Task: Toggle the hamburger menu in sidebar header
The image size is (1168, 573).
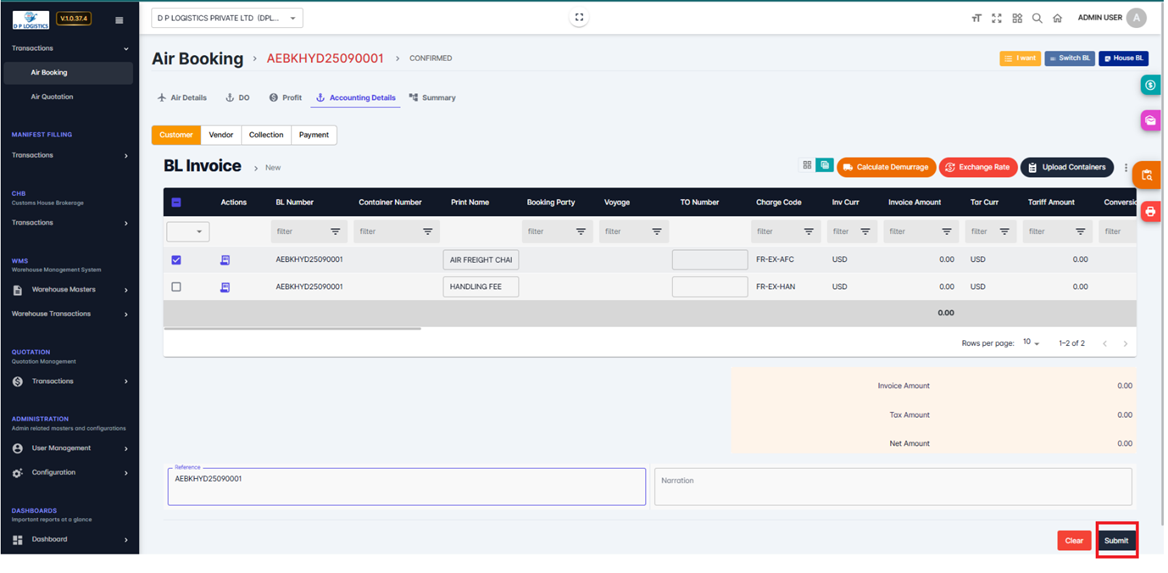Action: point(119,20)
